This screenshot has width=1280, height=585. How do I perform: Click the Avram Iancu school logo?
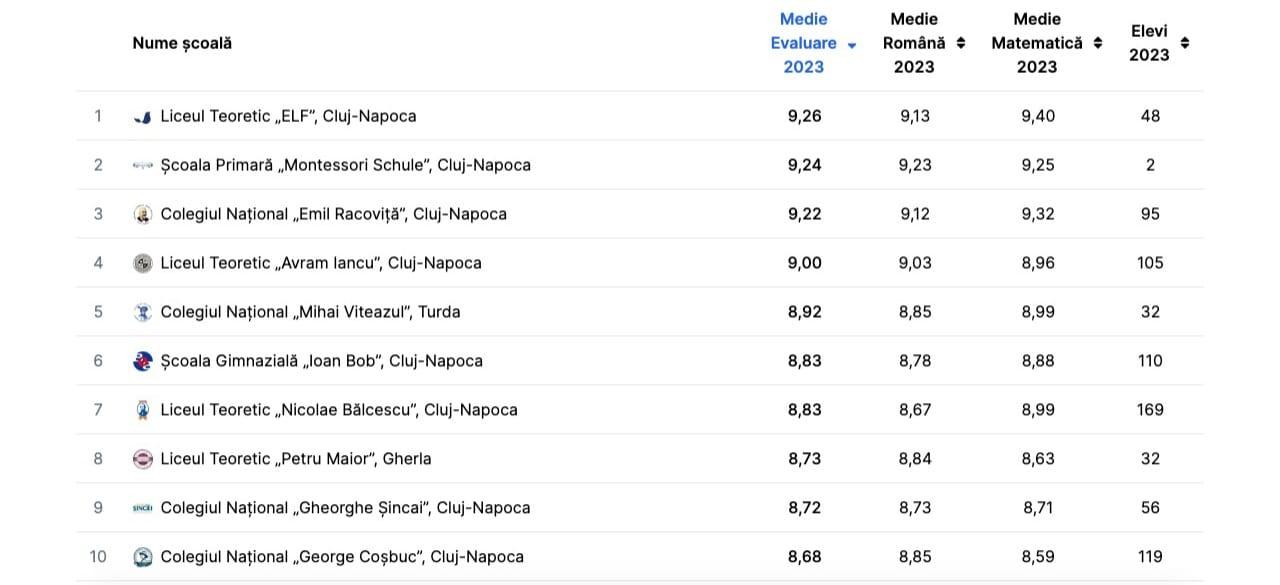pos(143,264)
